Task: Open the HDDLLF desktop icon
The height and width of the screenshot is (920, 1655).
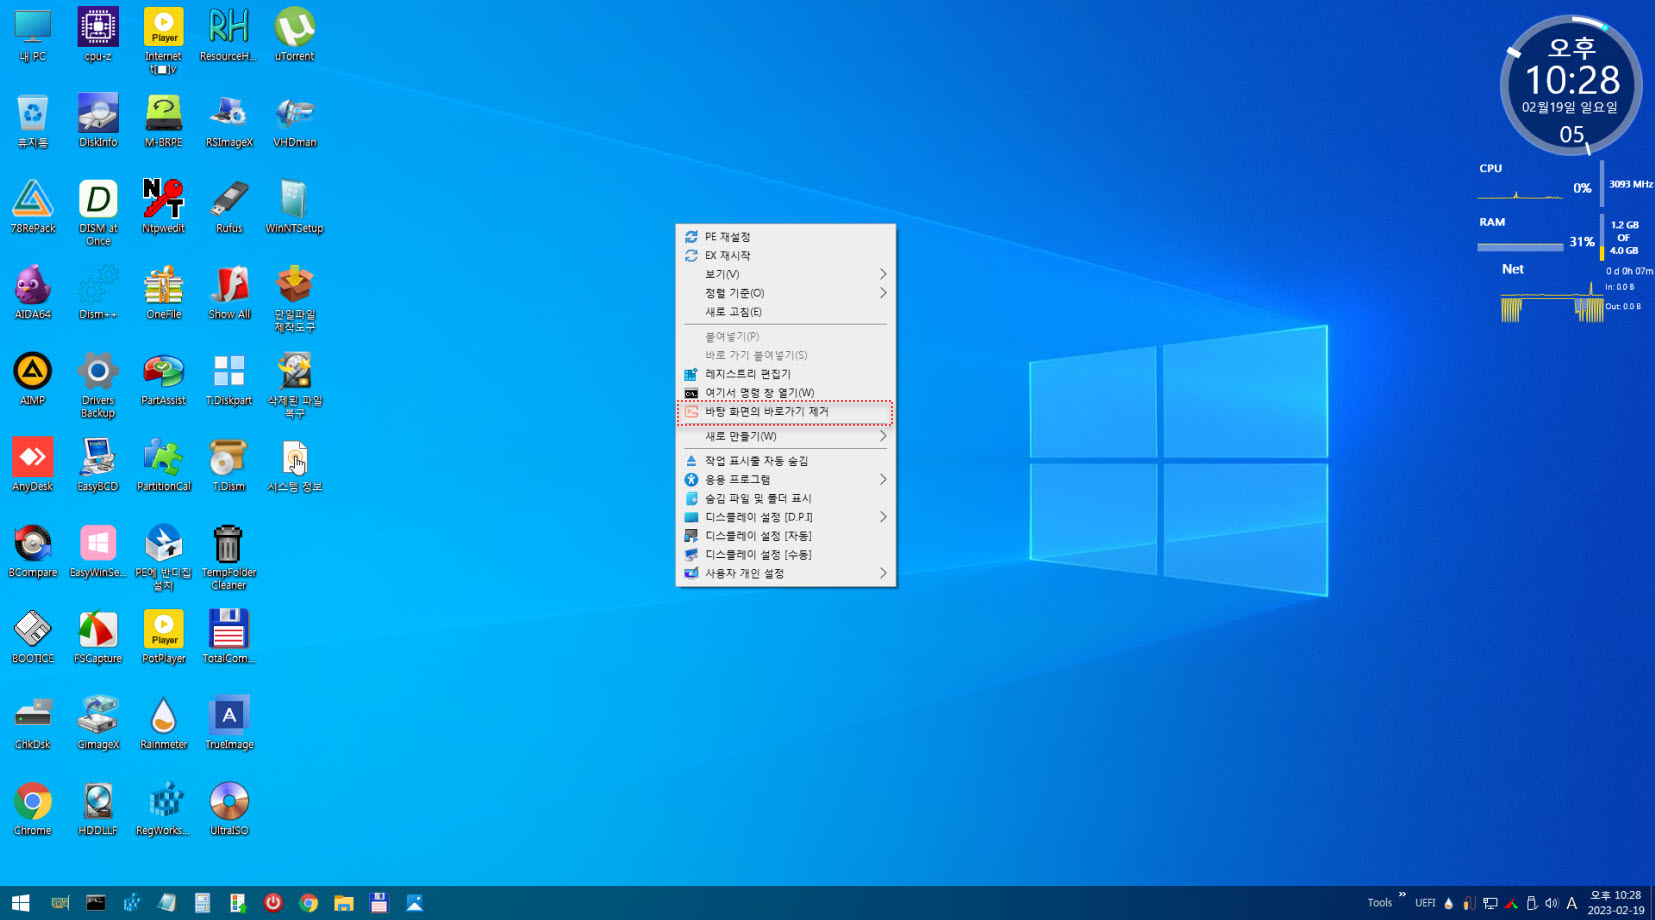Action: (98, 809)
